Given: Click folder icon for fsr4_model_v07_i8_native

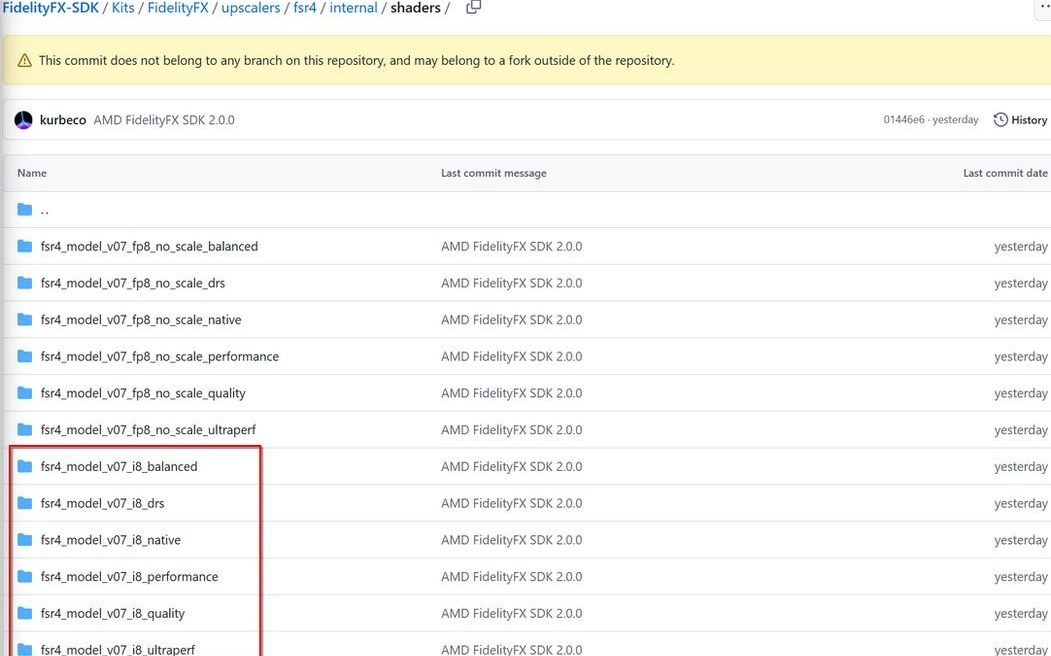Looking at the screenshot, I should pyautogui.click(x=25, y=539).
